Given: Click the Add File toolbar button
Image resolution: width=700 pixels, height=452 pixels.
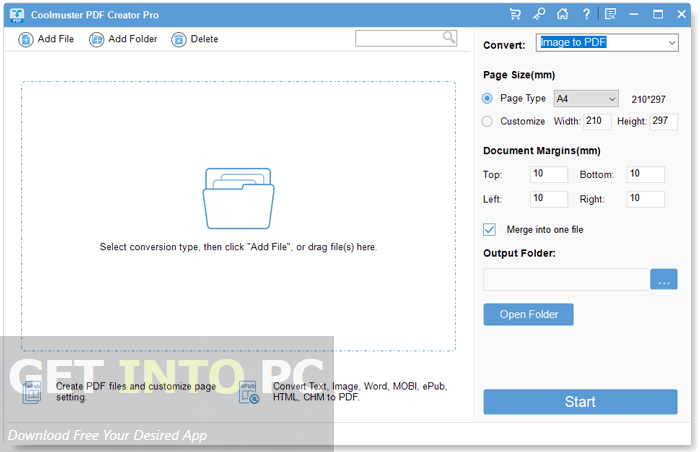Looking at the screenshot, I should (46, 39).
